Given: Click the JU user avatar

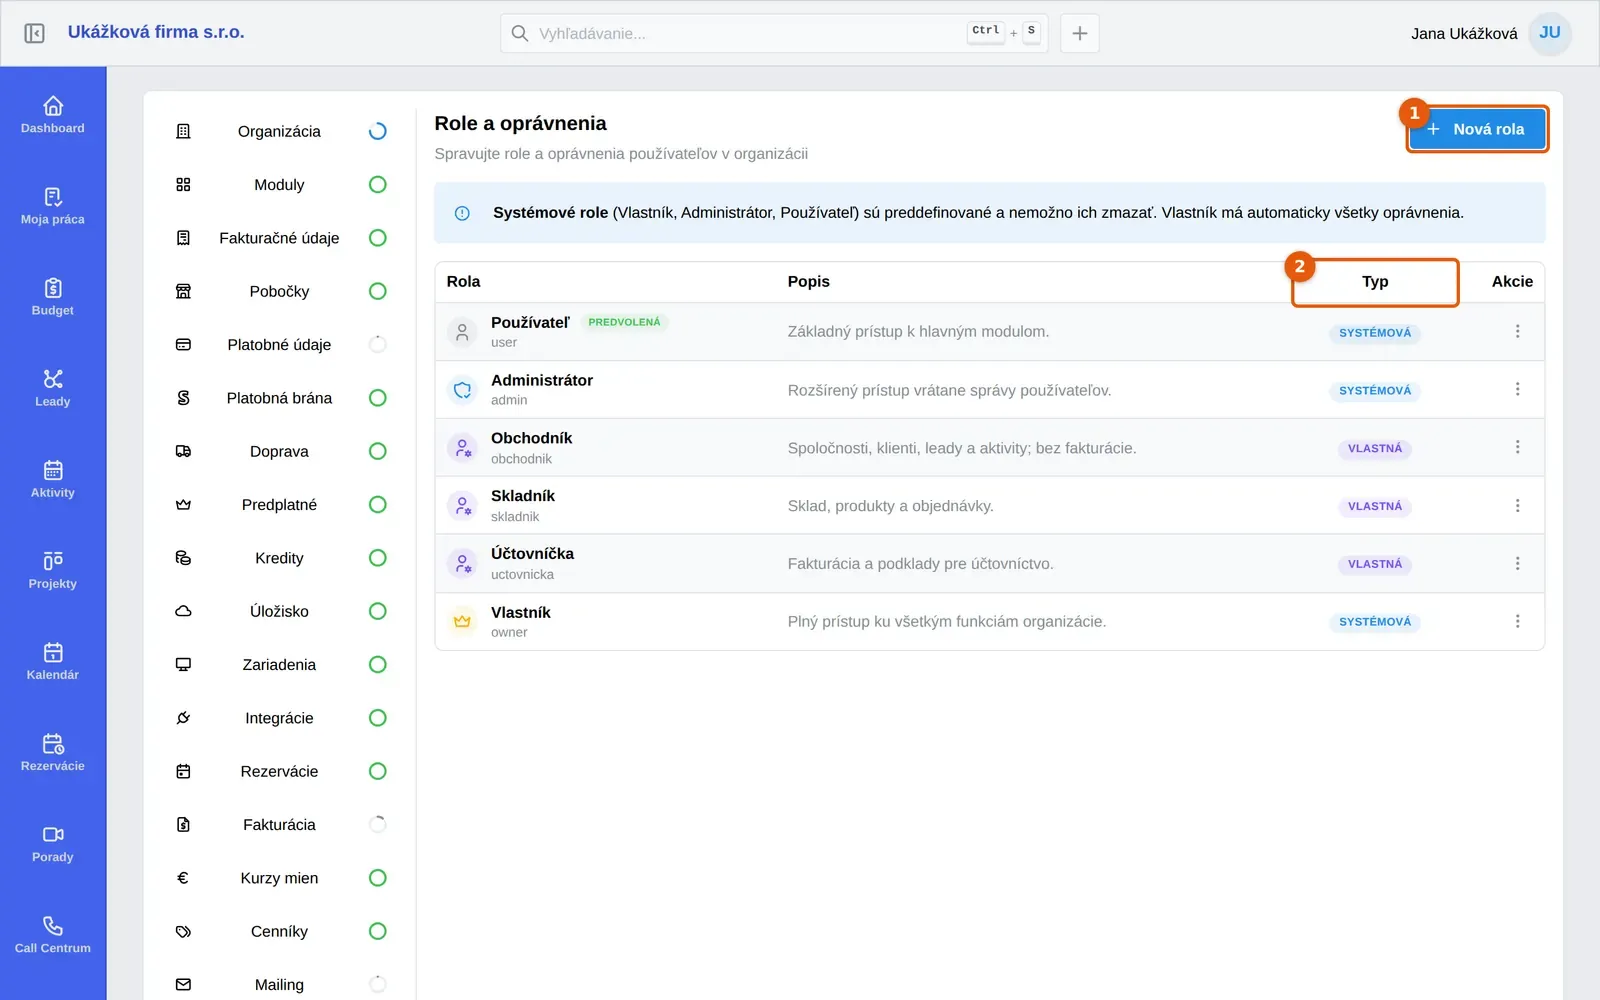Looking at the screenshot, I should [1550, 33].
